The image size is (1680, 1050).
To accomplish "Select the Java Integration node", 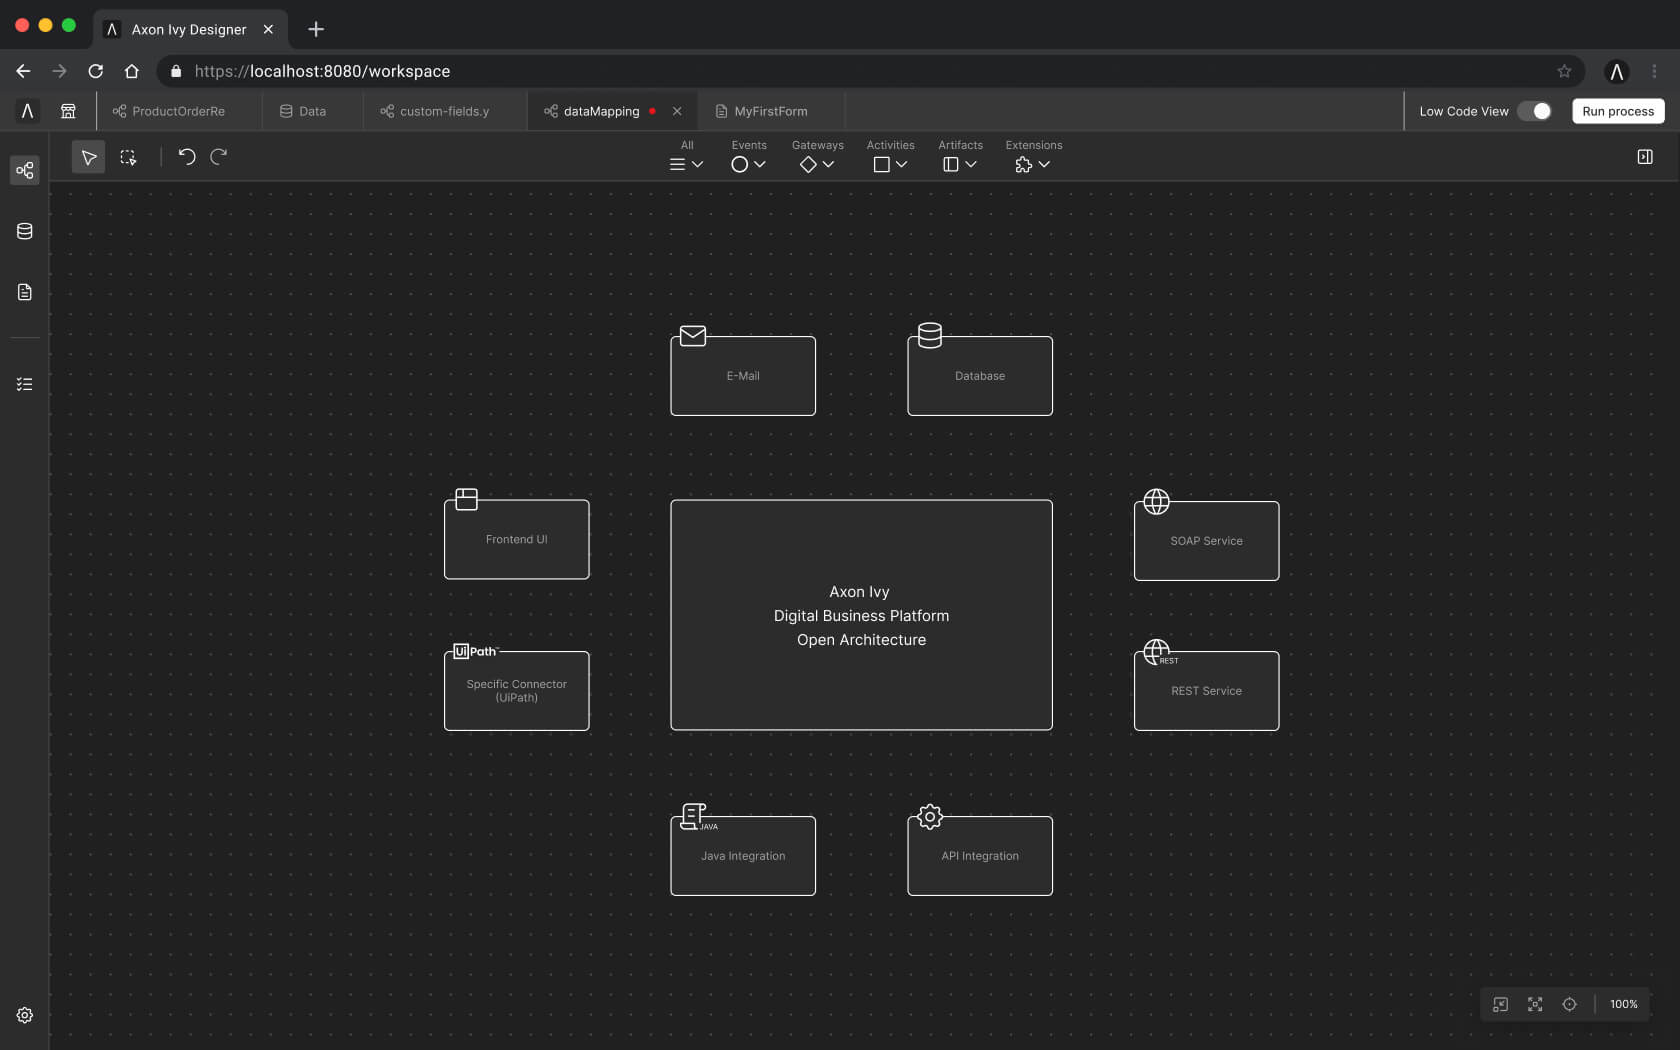I will click(x=743, y=856).
